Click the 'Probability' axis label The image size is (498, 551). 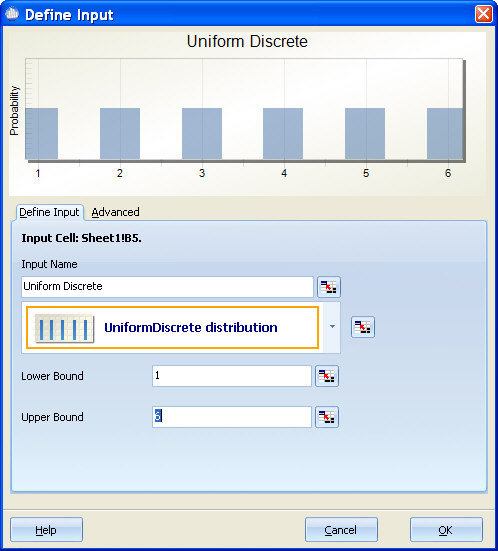tap(14, 111)
